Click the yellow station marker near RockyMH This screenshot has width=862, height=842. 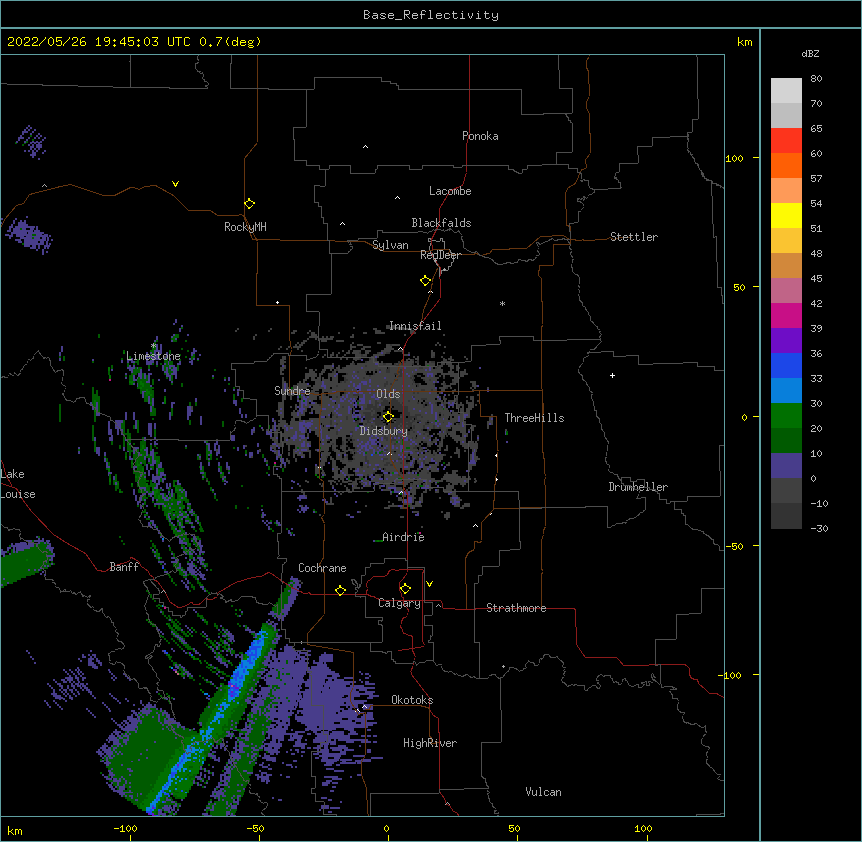(x=249, y=203)
